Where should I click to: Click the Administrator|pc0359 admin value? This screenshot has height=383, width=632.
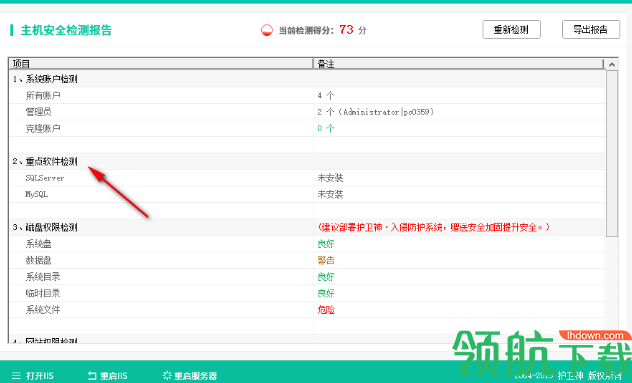(x=375, y=112)
